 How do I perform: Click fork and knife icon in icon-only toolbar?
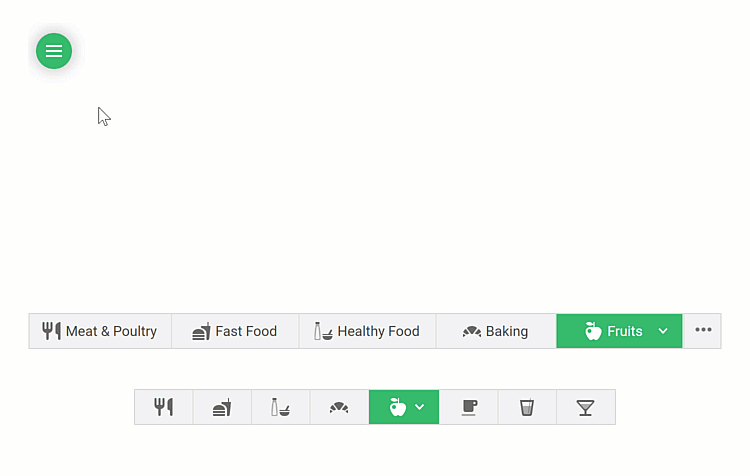164,407
